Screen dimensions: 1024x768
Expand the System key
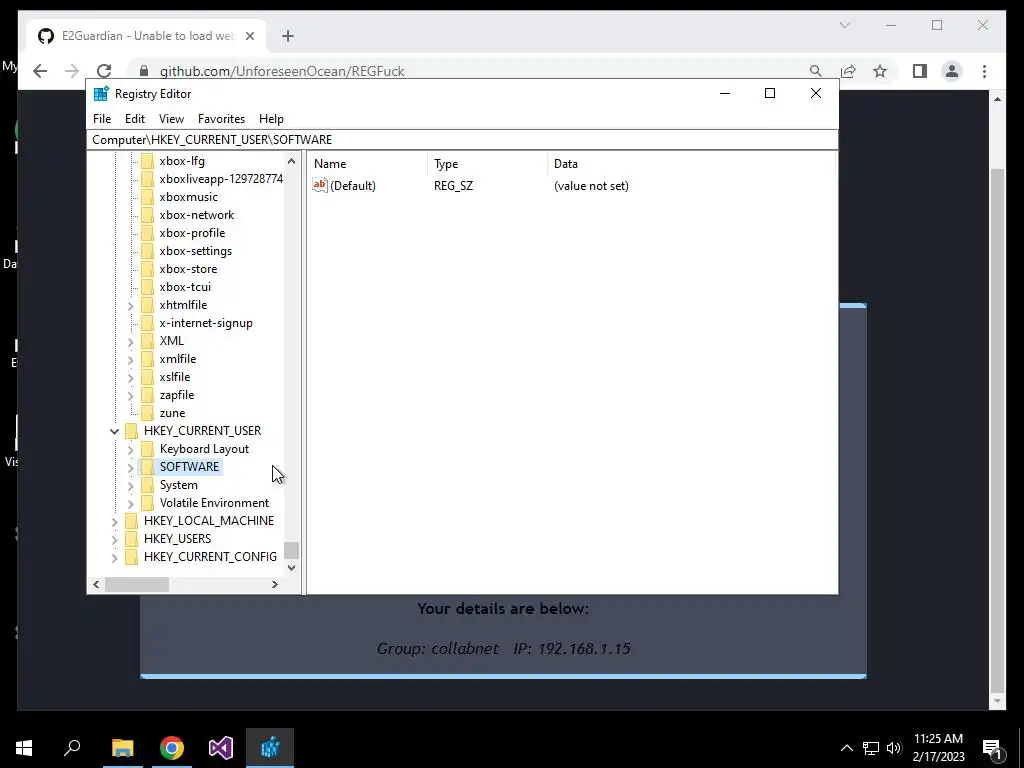tap(130, 485)
